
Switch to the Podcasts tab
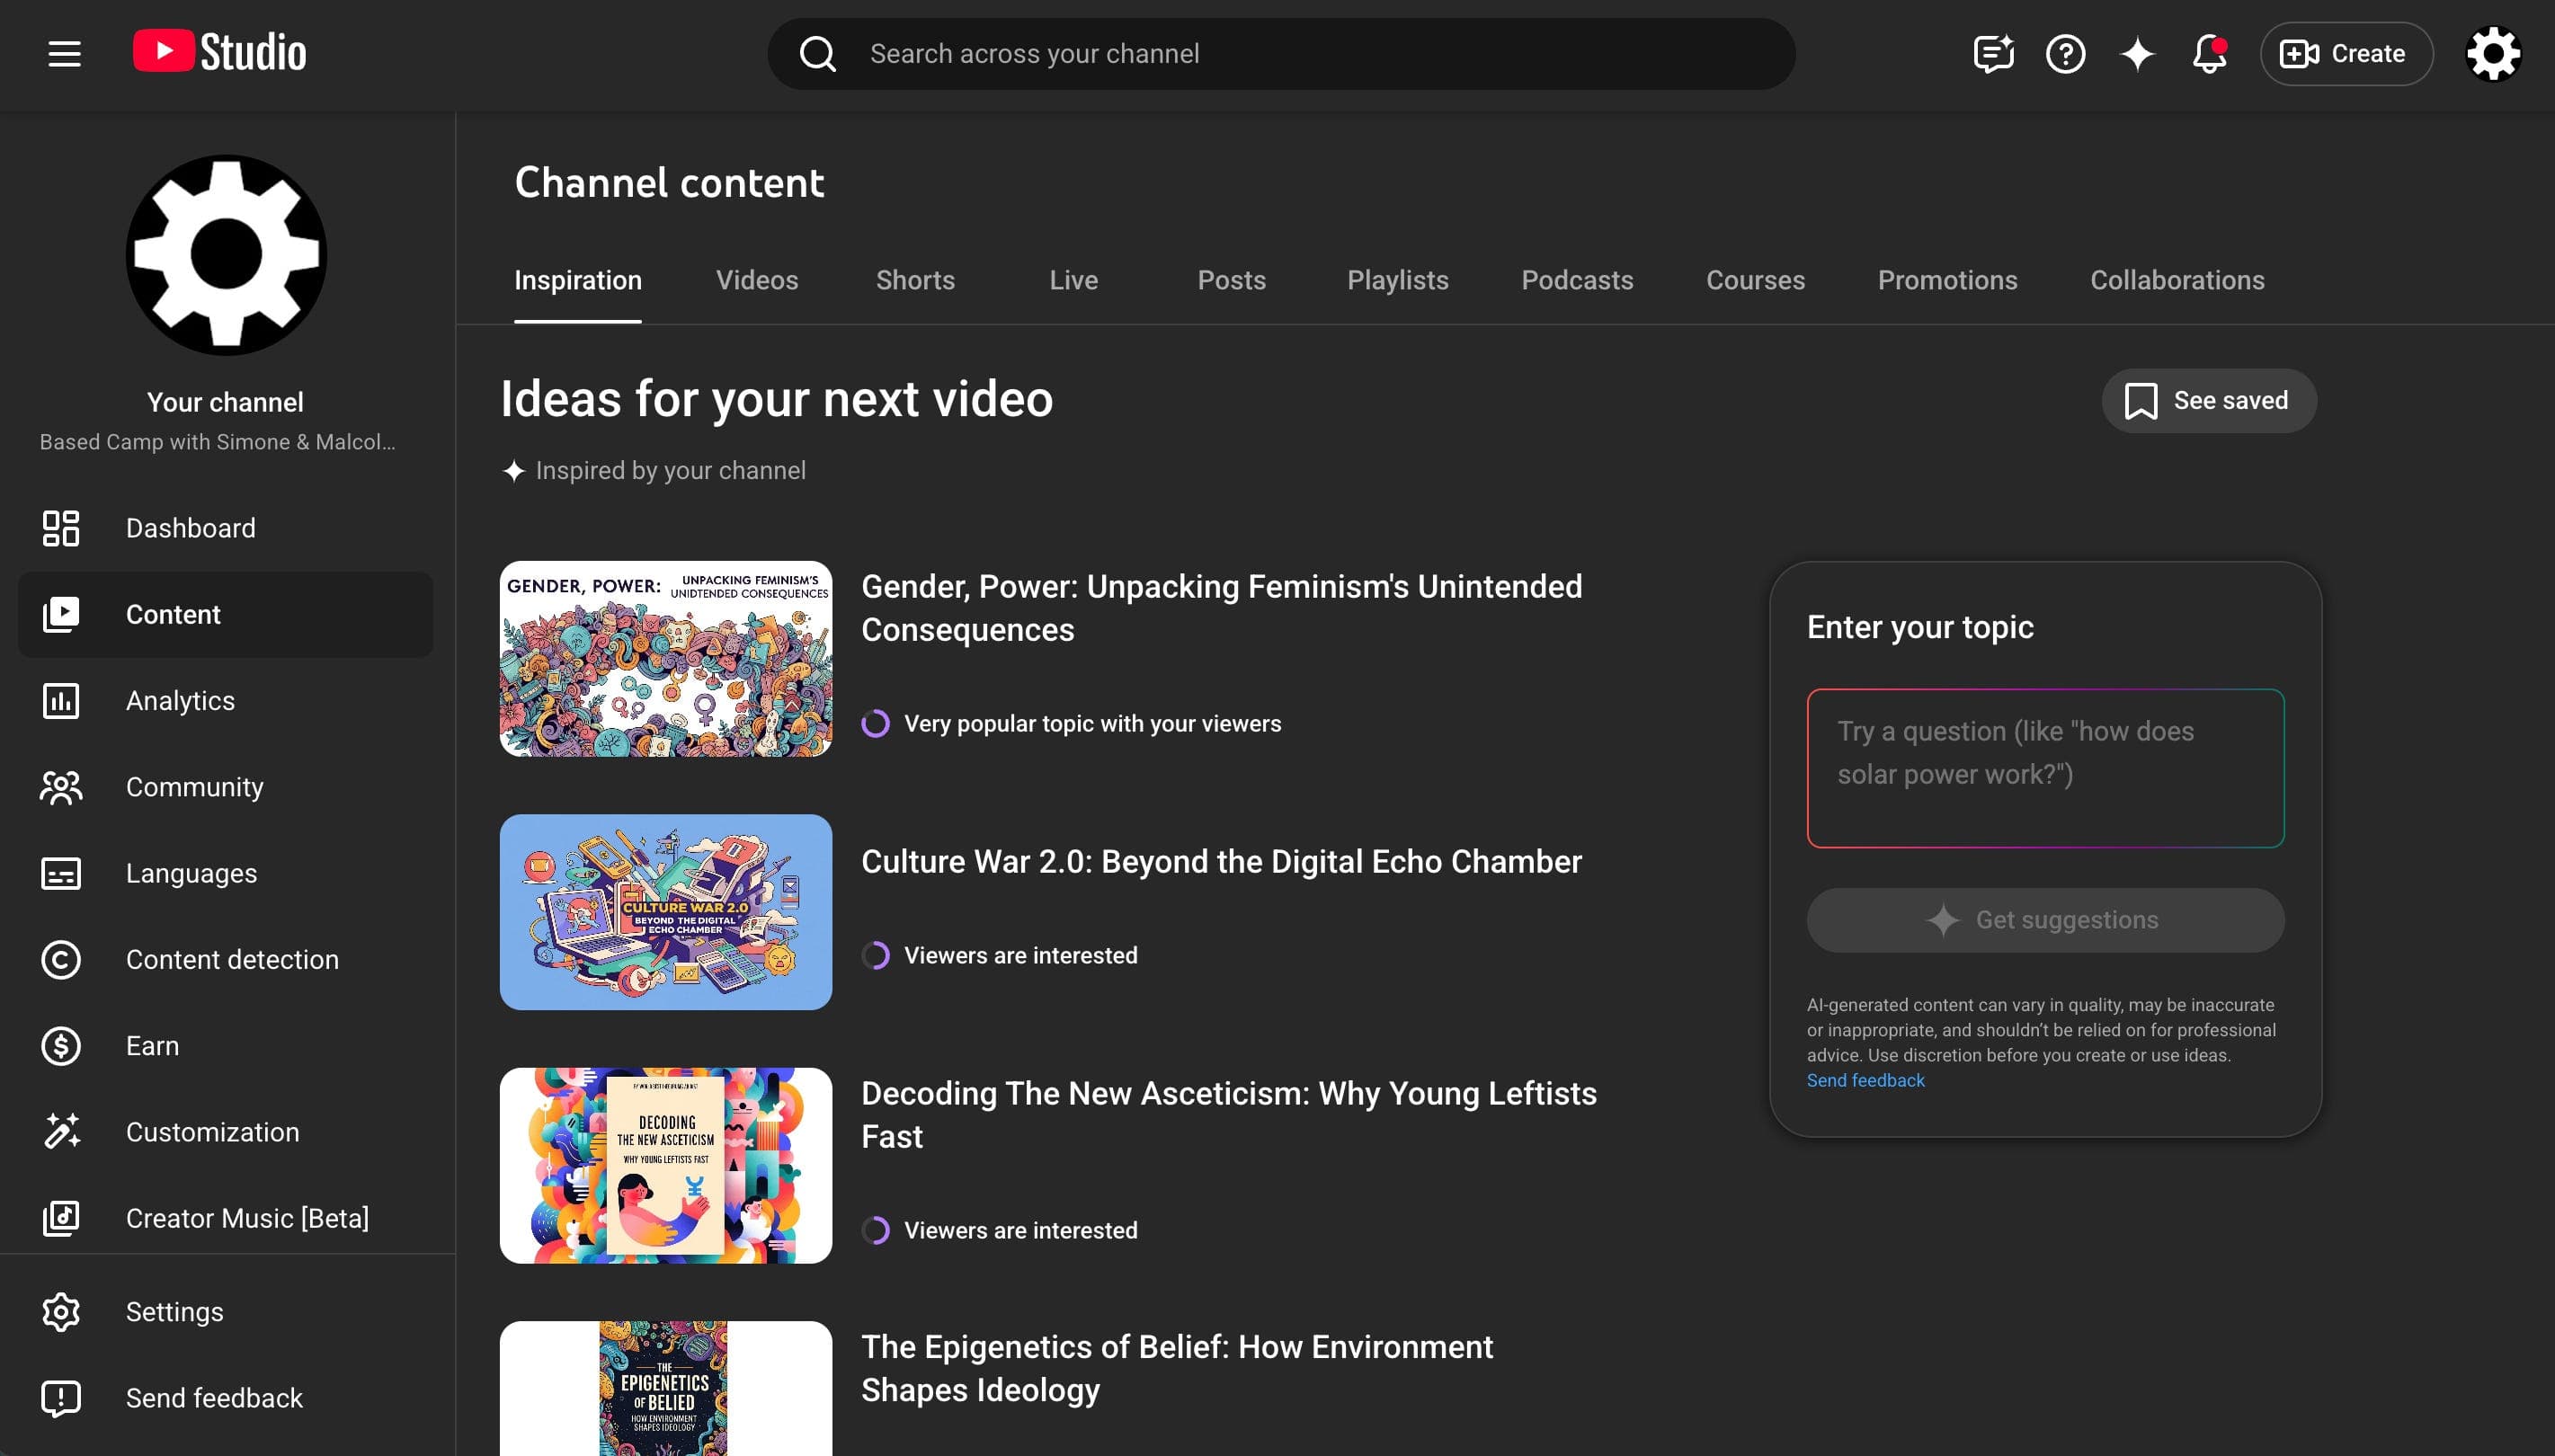point(1577,280)
